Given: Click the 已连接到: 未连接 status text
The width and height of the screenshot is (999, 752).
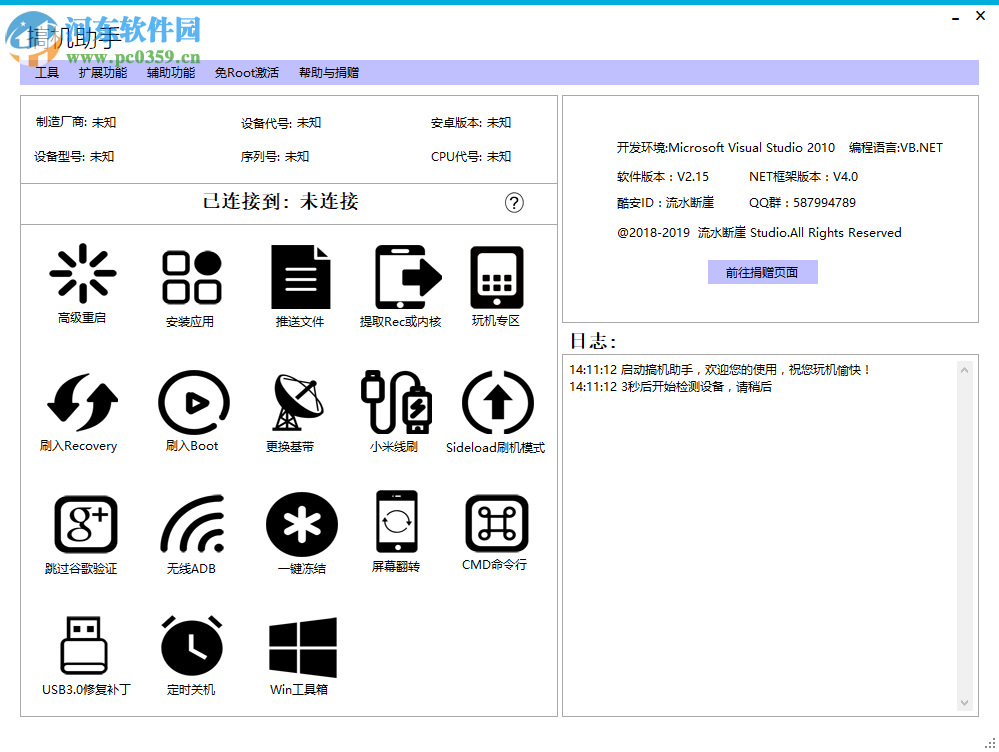Looking at the screenshot, I should (x=280, y=201).
